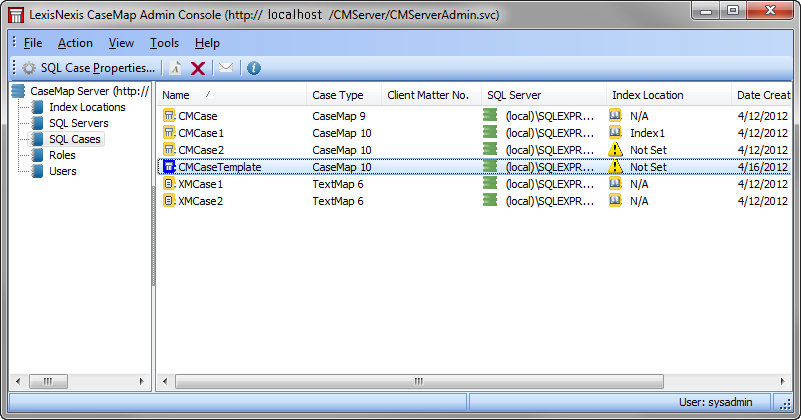Select the XMCase1 row name

[x=201, y=184]
